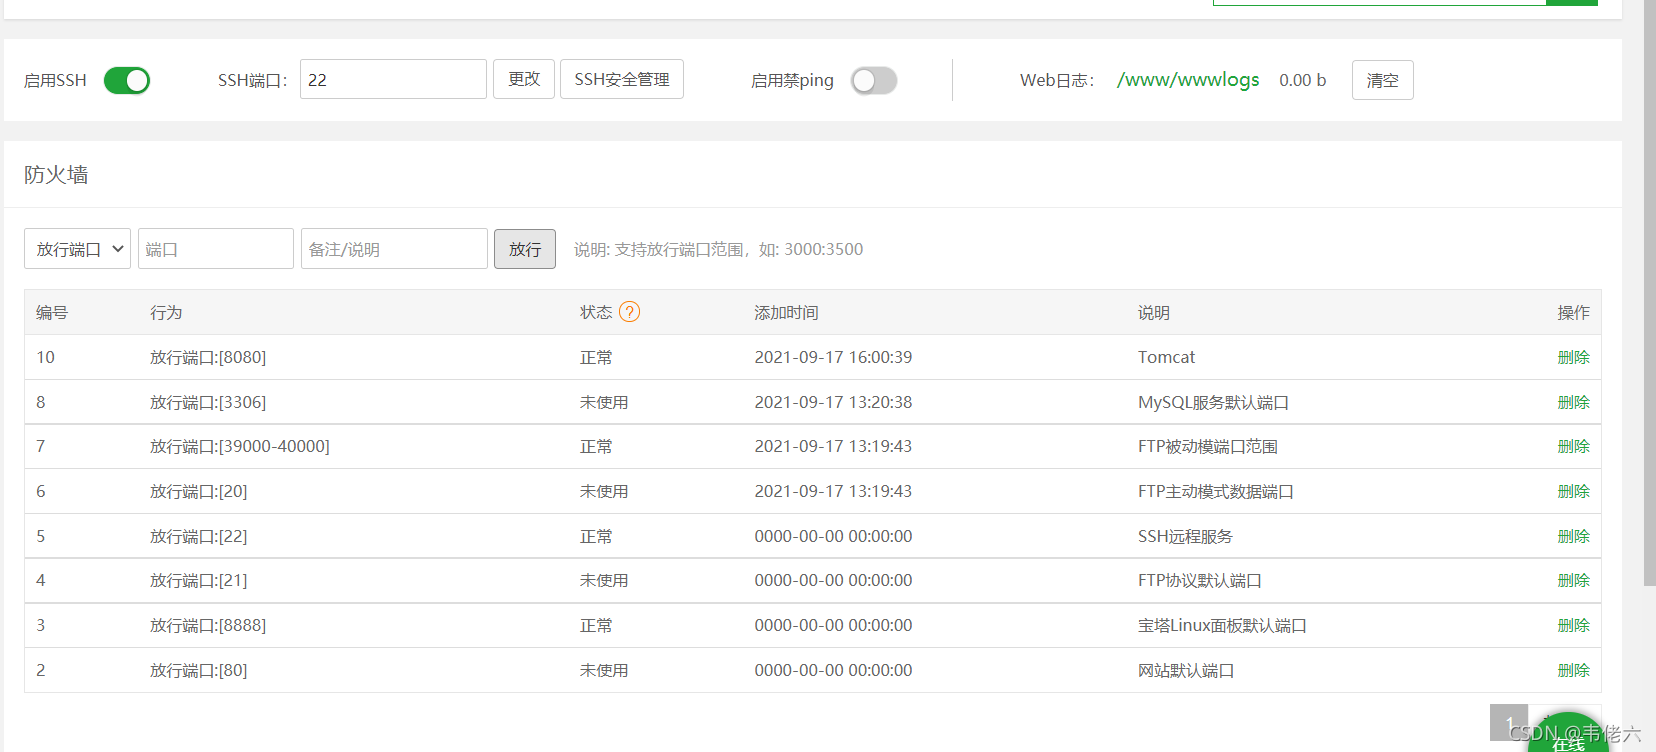Click the 添加时间 column header
This screenshot has height=752, width=1656.
[x=786, y=312]
